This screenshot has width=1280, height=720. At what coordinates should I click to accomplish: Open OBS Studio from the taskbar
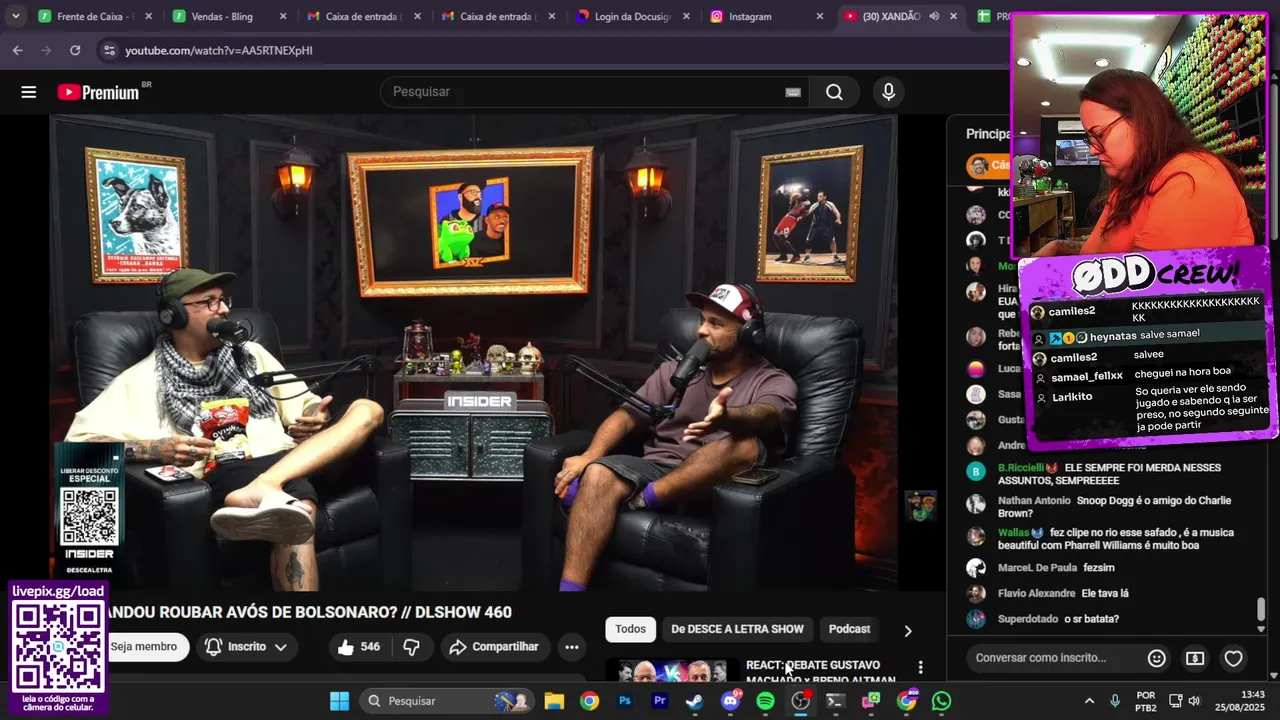(800, 701)
